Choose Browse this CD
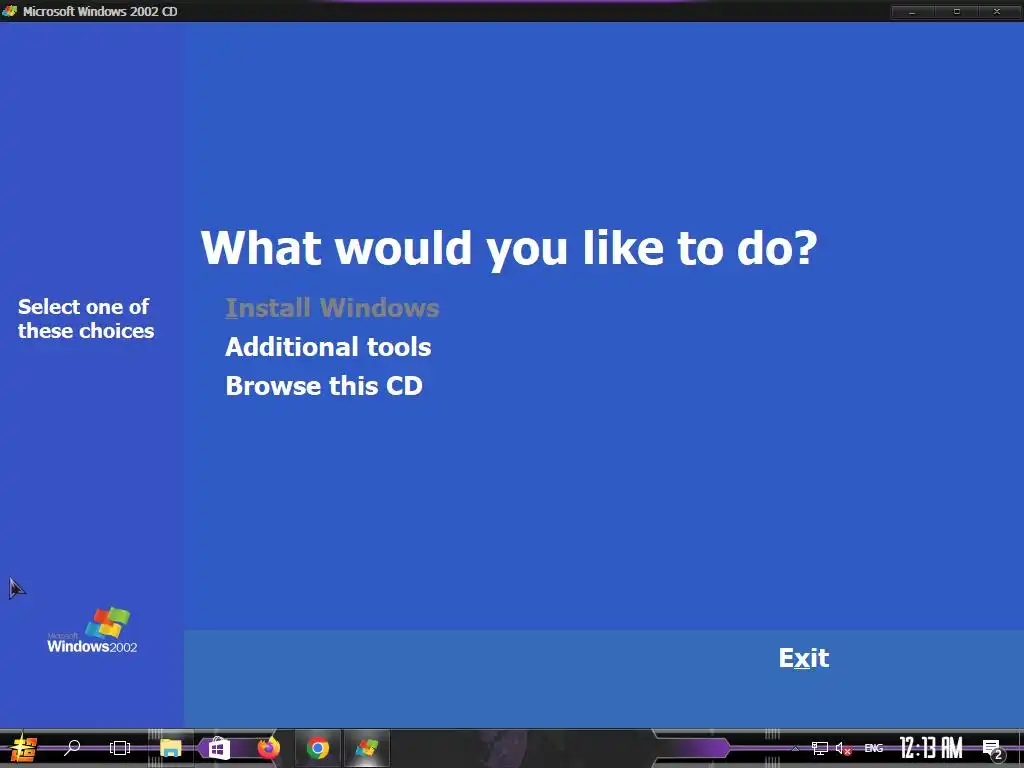Screen dimensions: 1024x768 coord(324,385)
